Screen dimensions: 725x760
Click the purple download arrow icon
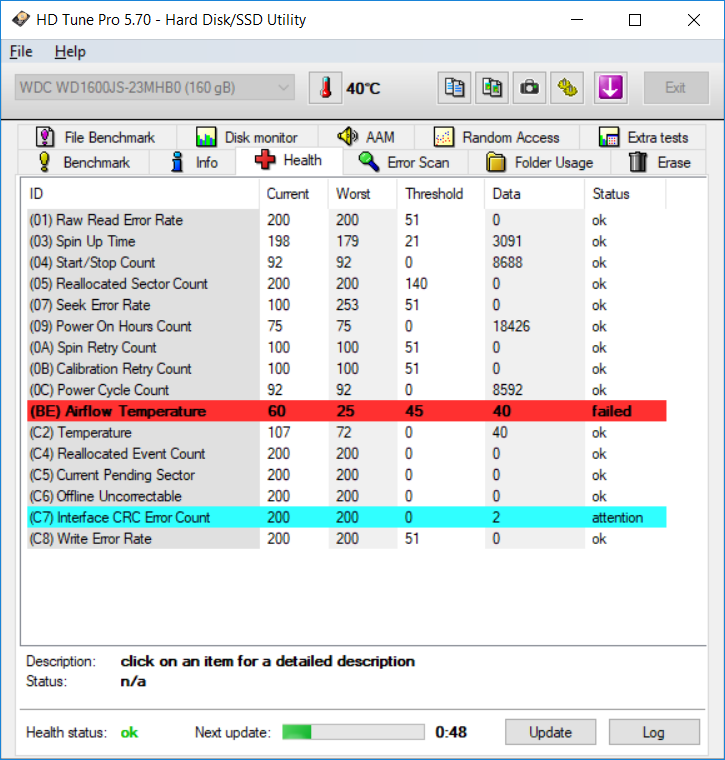[611, 88]
